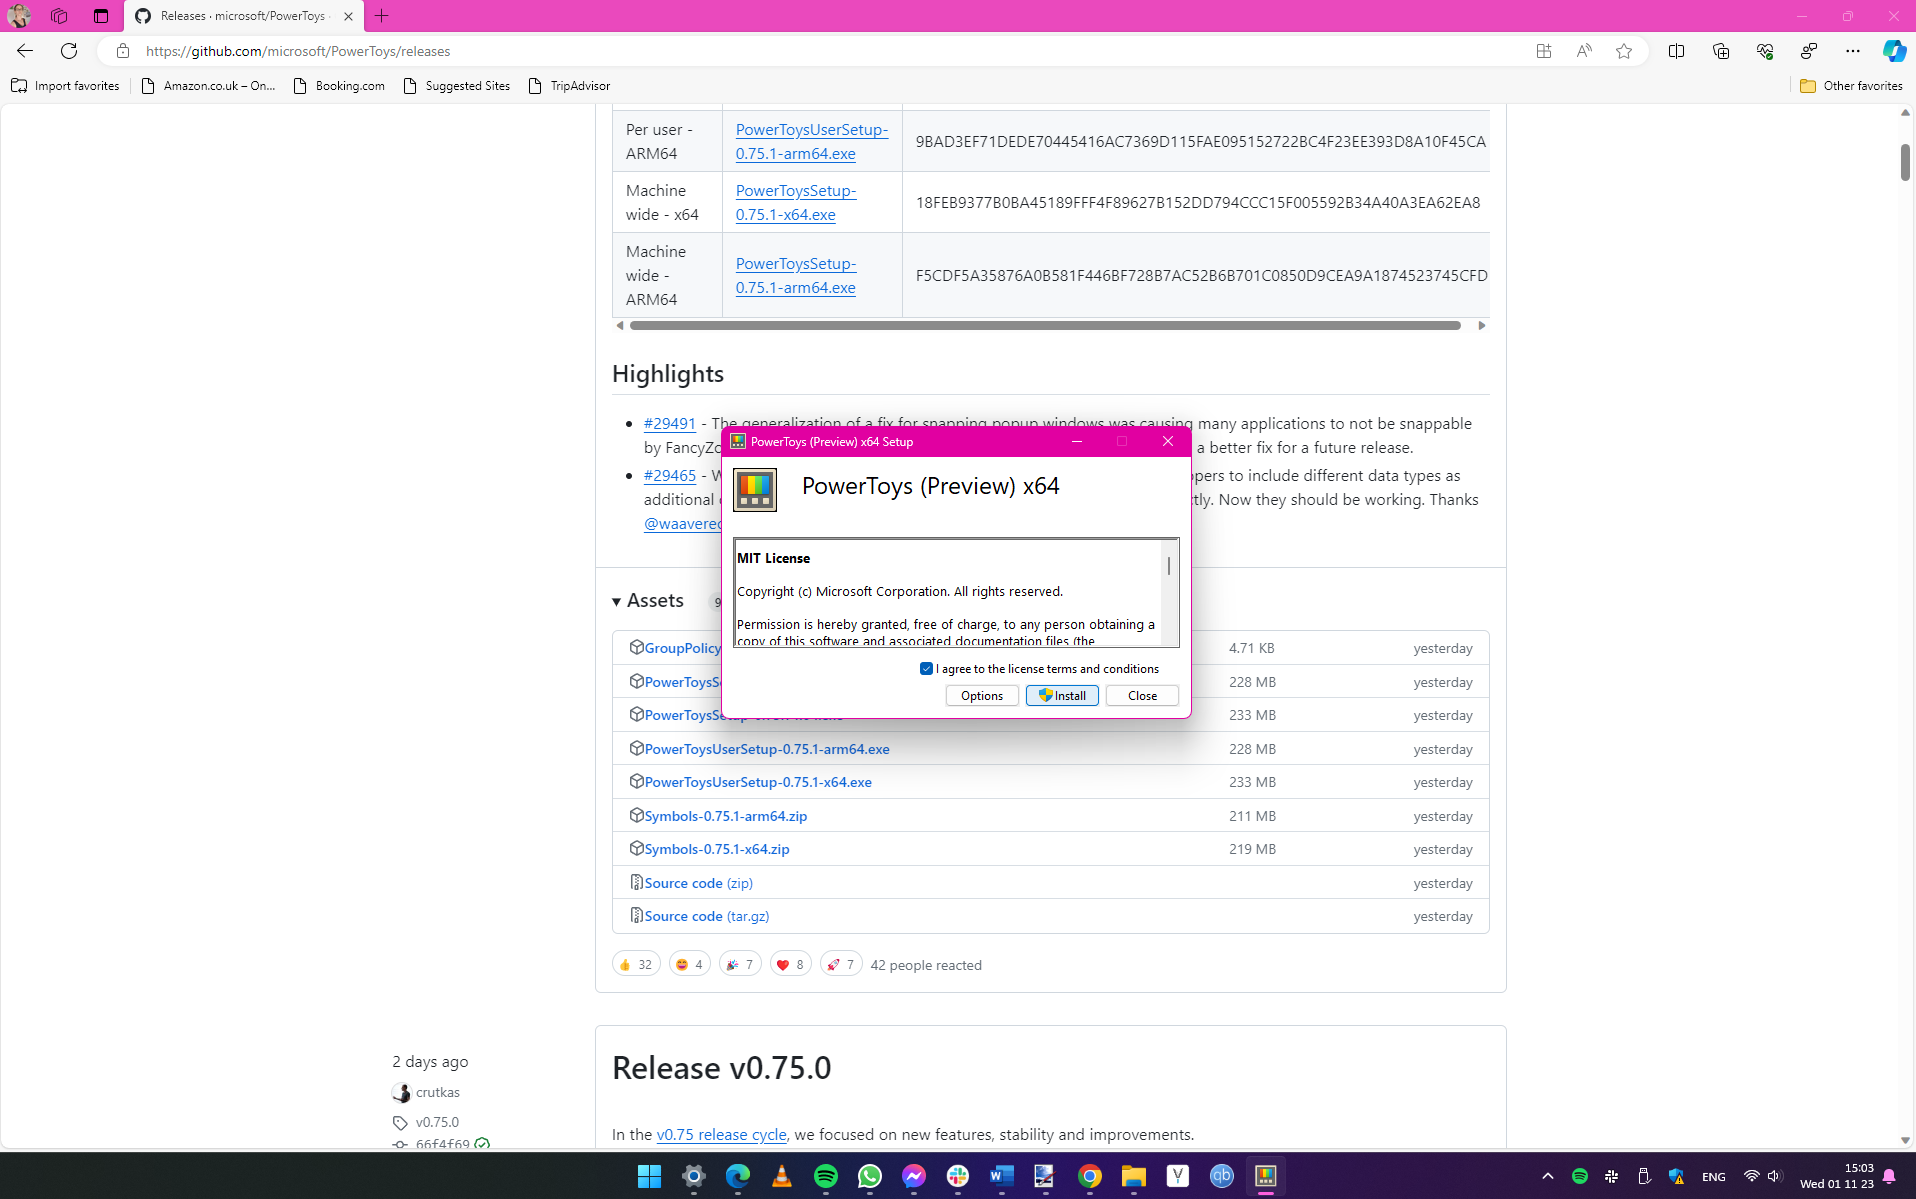The height and width of the screenshot is (1199, 1916).
Task: Uncheck the license agreement checkbox
Action: [926, 669]
